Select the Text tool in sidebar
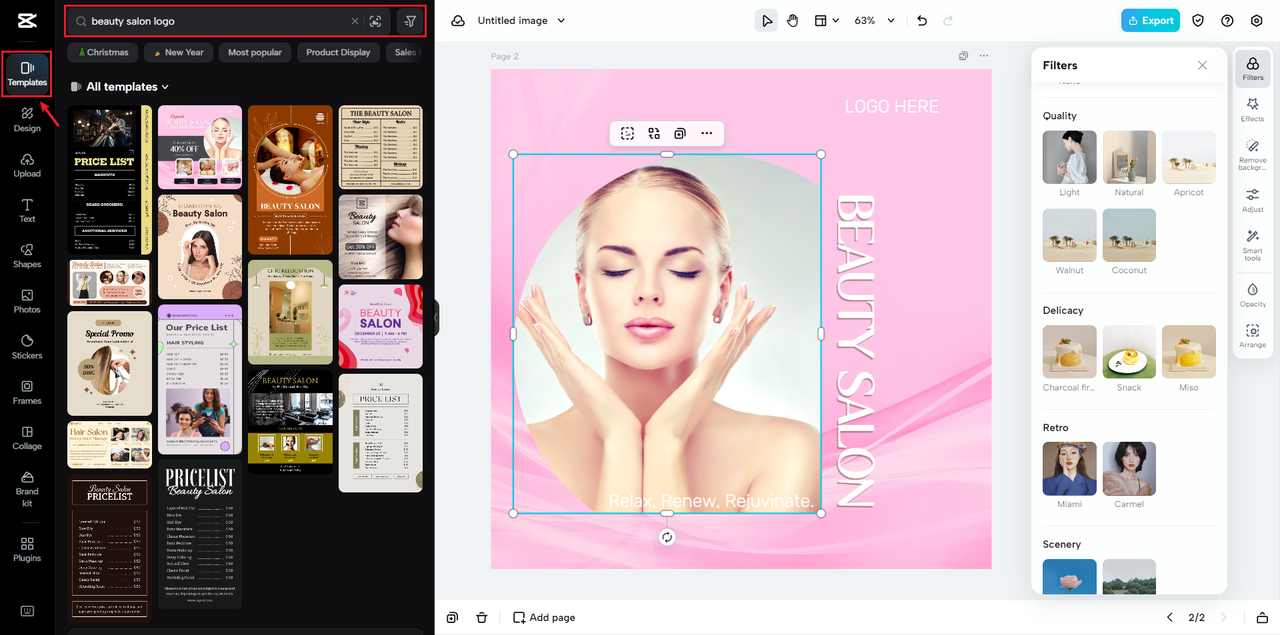 27,211
